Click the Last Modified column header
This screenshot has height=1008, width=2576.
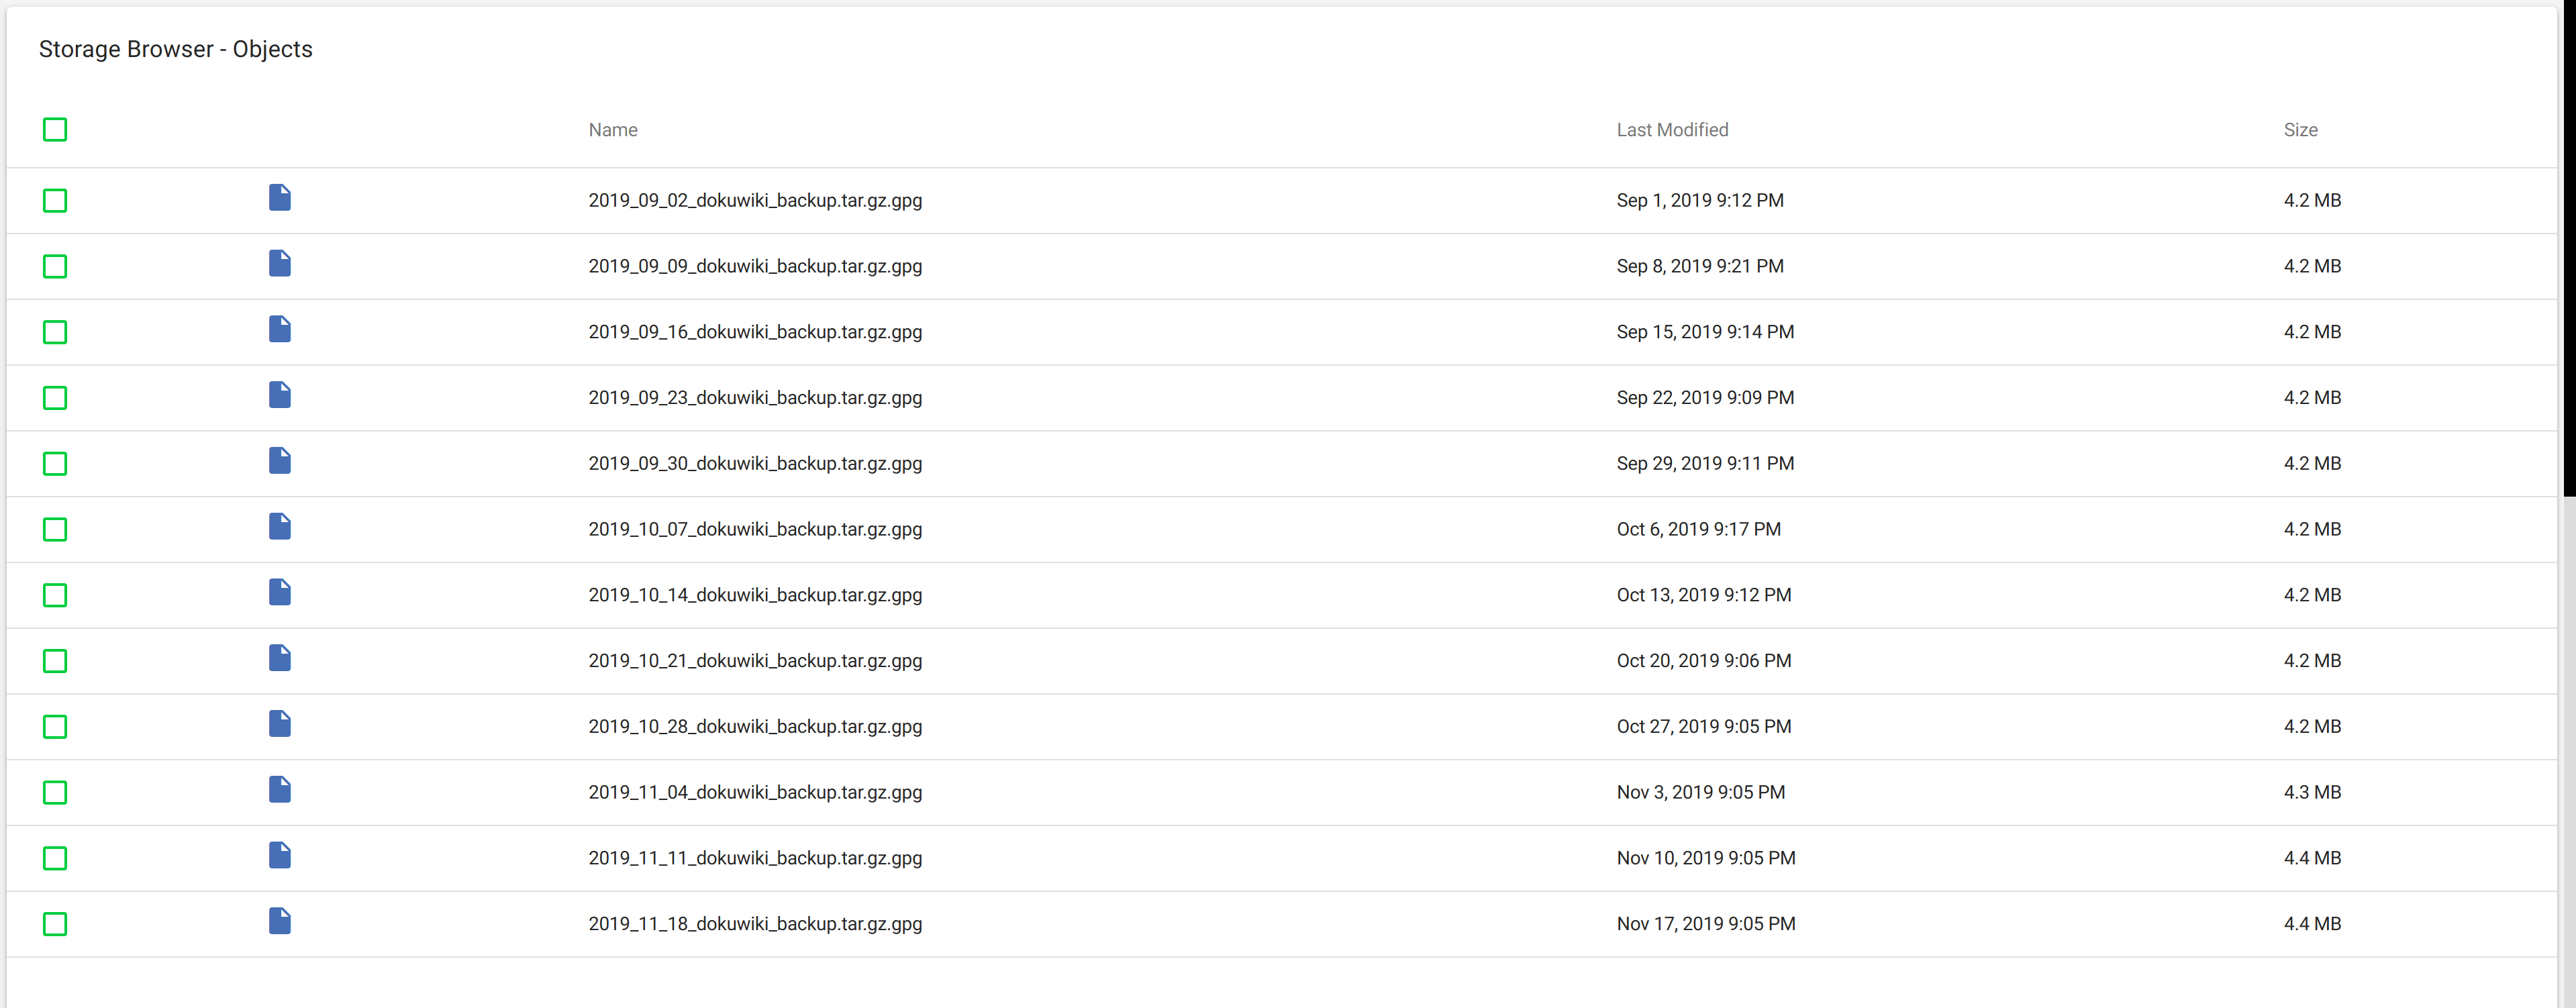[x=1672, y=130]
